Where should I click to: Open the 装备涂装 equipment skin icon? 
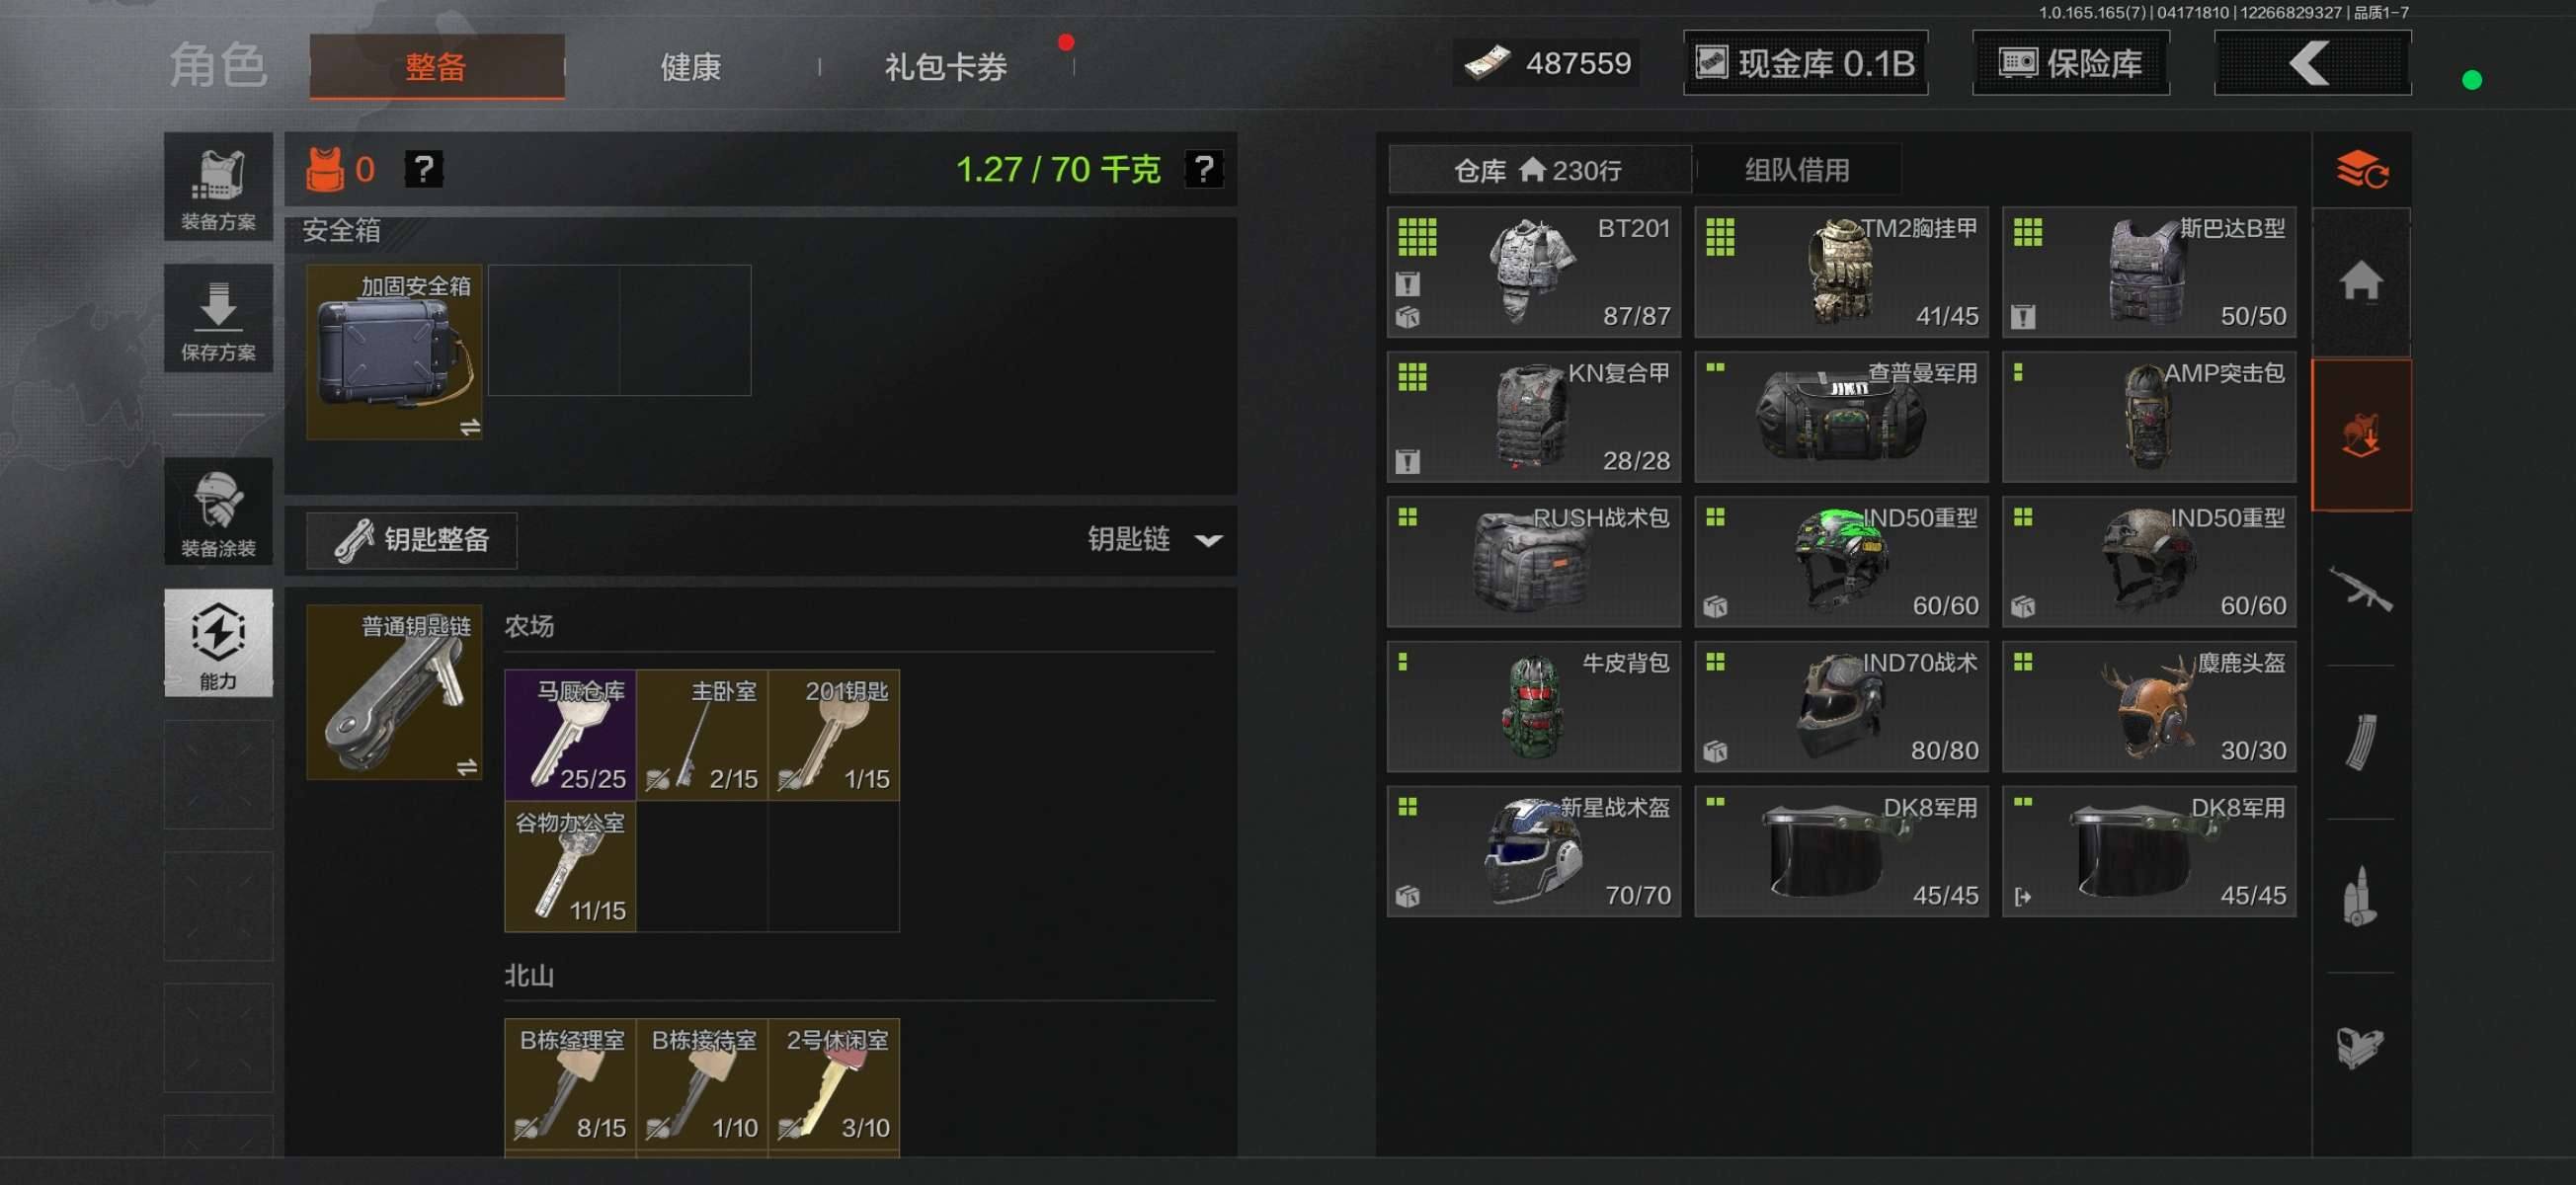(218, 512)
